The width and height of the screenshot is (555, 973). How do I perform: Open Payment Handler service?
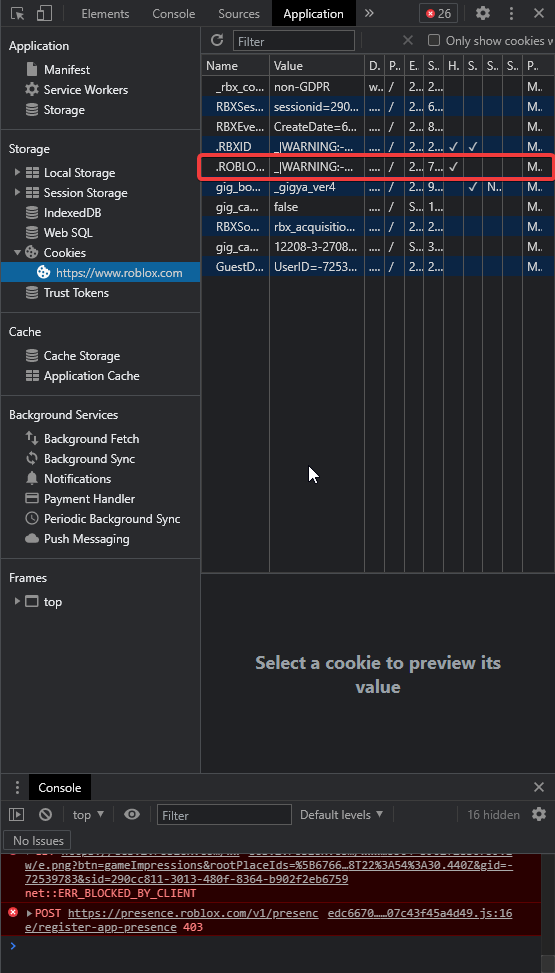89,498
